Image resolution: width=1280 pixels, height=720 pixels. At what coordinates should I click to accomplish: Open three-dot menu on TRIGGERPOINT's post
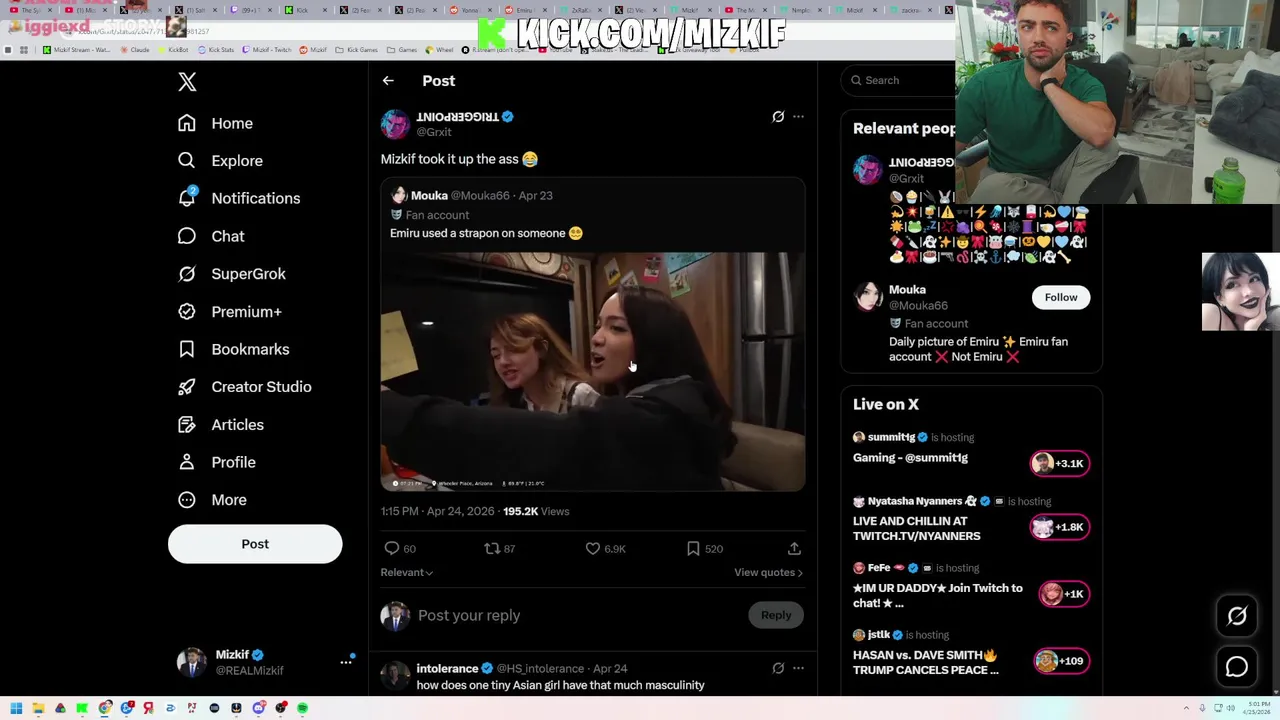[798, 117]
